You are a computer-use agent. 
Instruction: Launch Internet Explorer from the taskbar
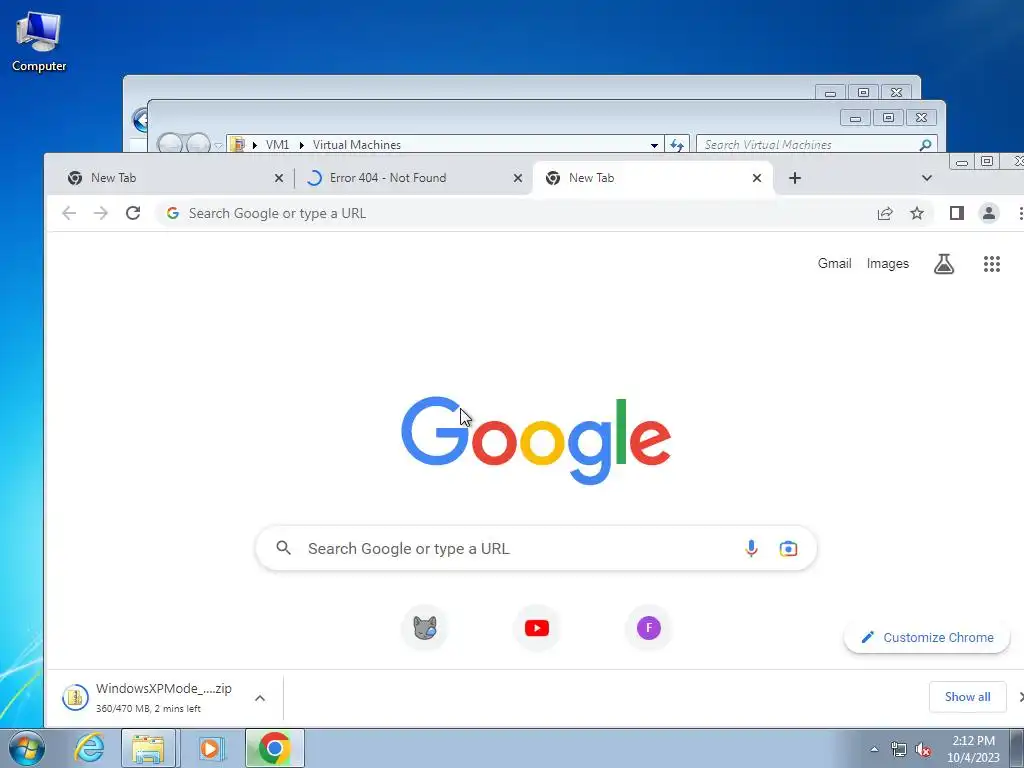pos(89,748)
